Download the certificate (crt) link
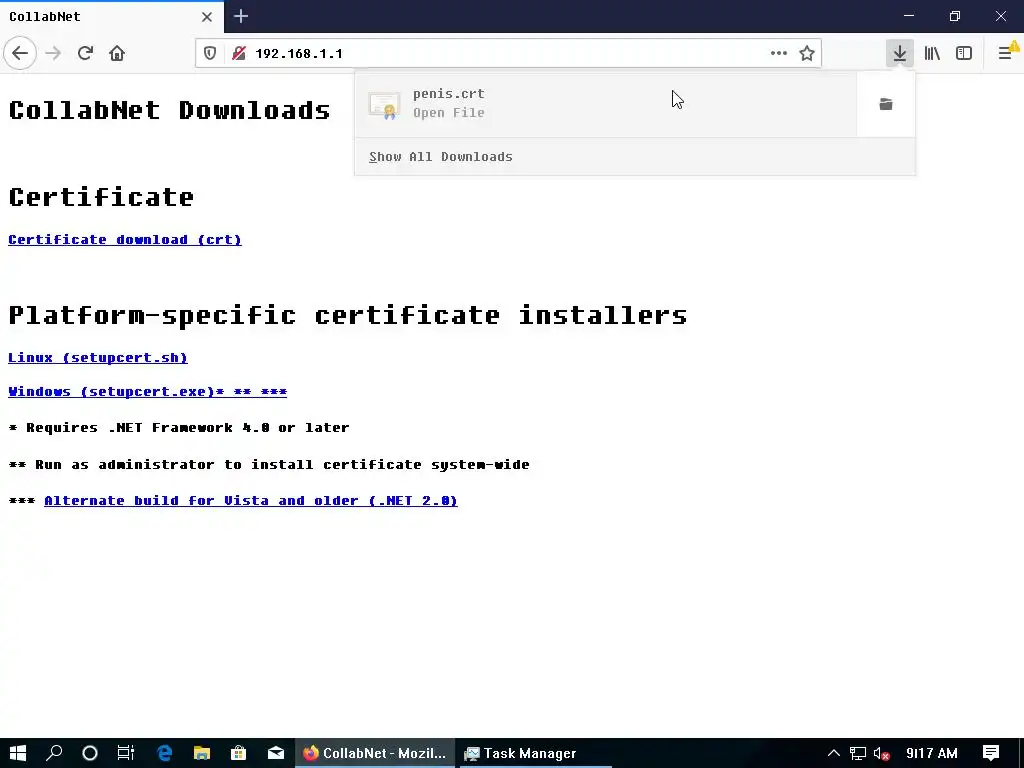 click(125, 240)
